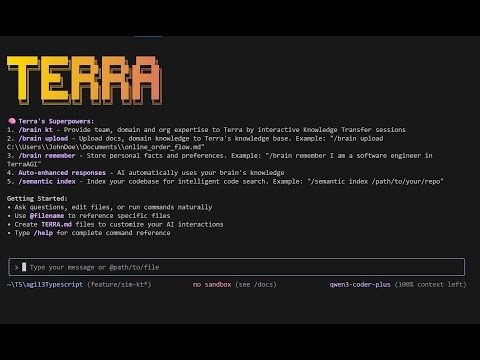
Task: Click "Ask questions, edit files, or run commands naturally"
Action: [113, 207]
